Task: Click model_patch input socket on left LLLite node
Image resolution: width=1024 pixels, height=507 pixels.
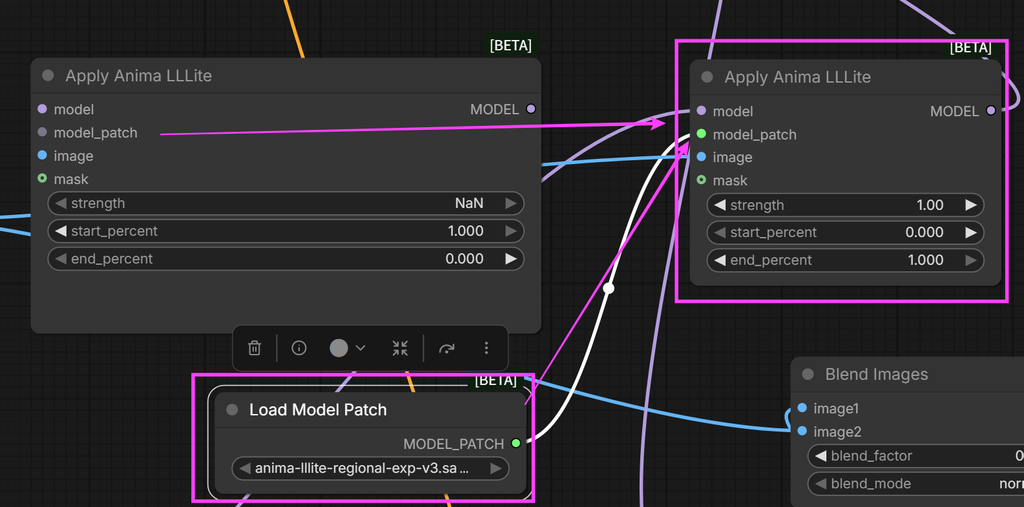Action: 42,133
